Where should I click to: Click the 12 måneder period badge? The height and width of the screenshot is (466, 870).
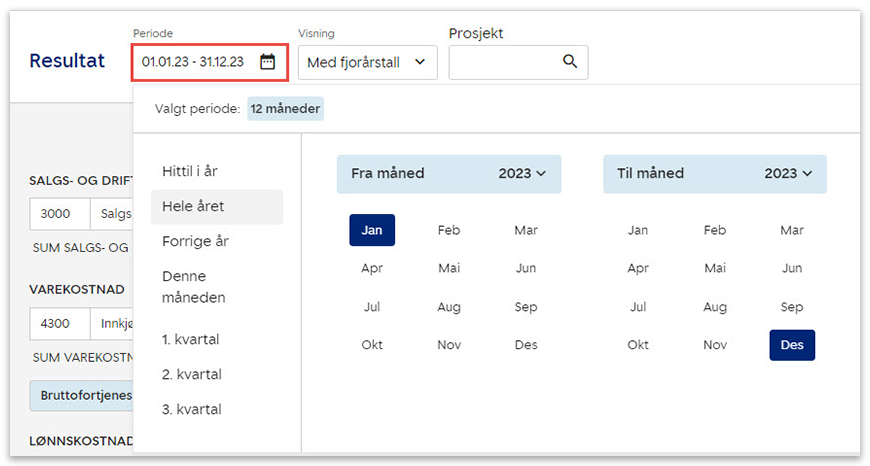[x=285, y=109]
